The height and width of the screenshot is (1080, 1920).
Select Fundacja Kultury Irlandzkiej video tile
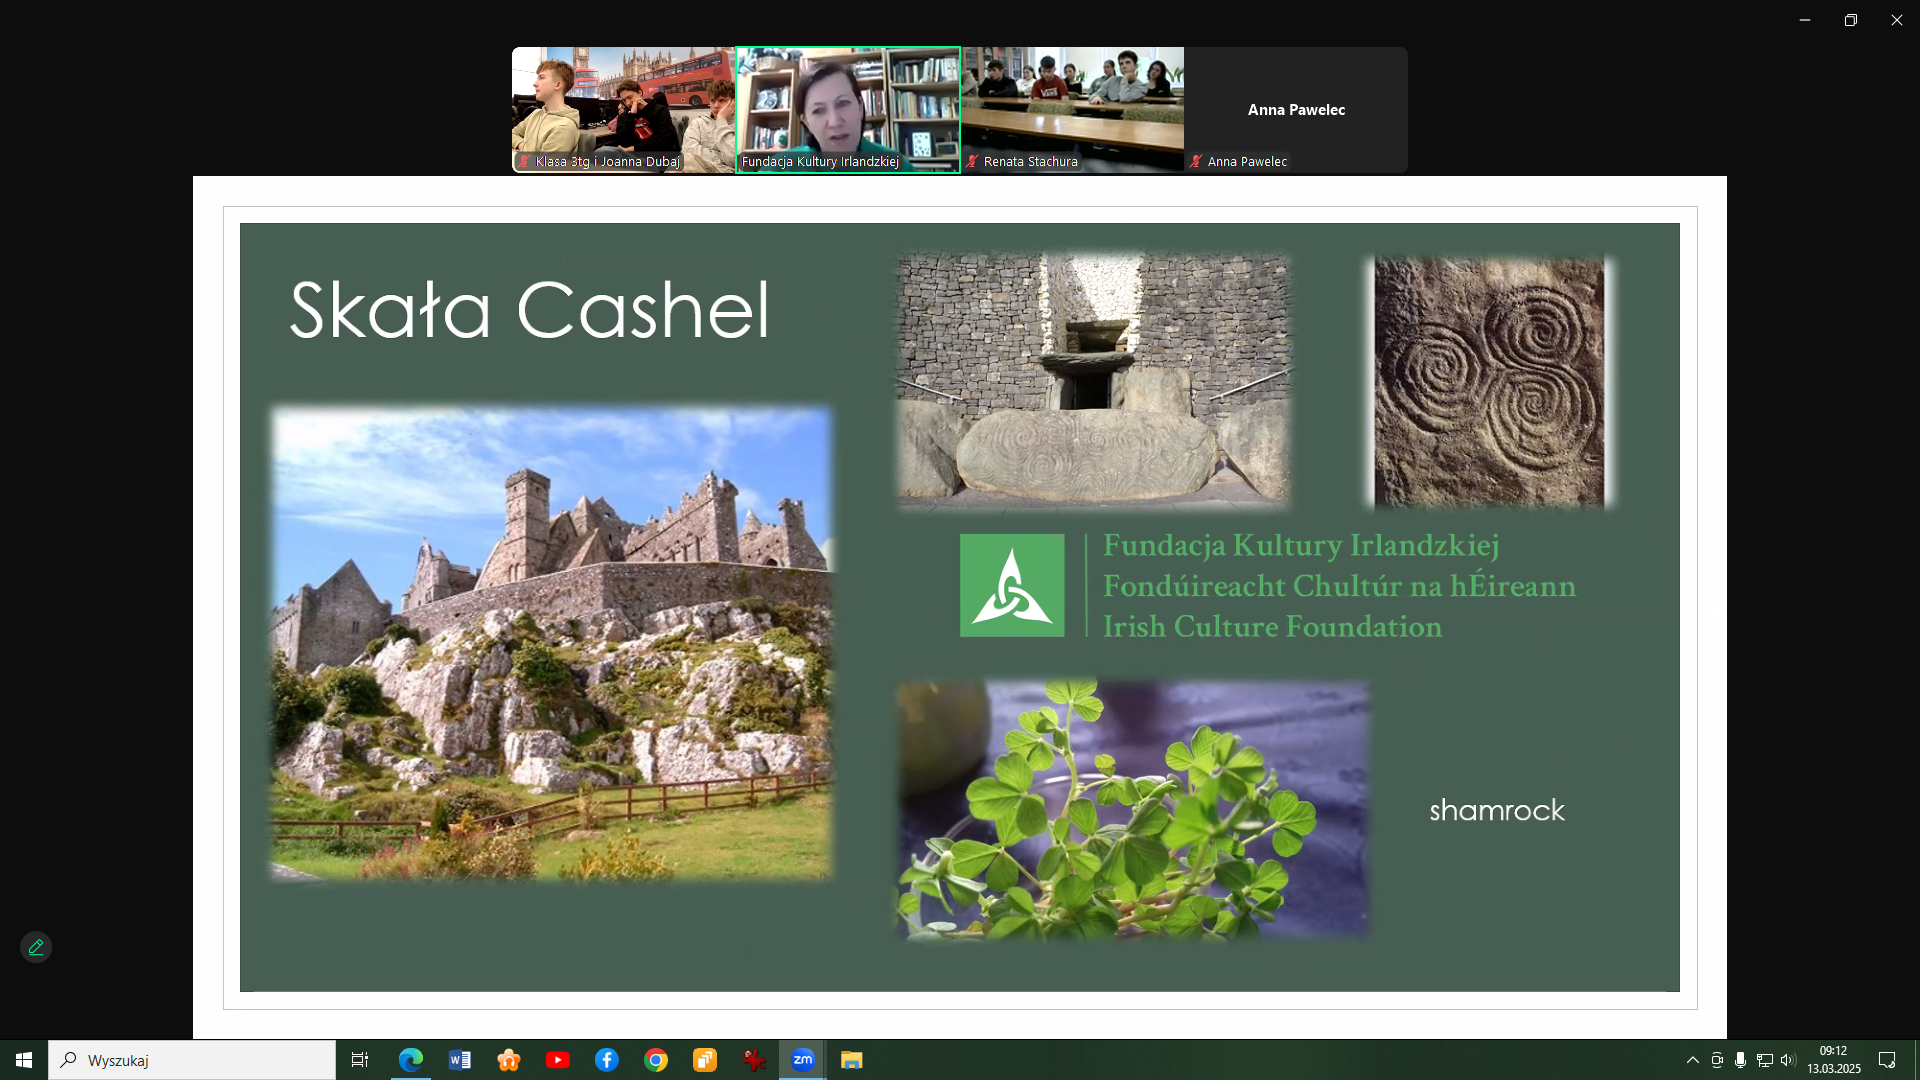[x=848, y=109]
